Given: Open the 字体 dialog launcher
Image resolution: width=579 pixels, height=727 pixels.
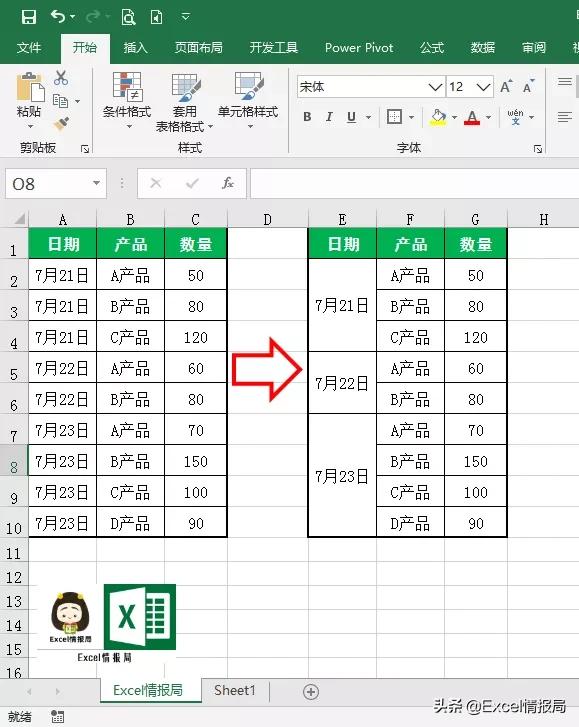Looking at the screenshot, I should click(x=538, y=149).
